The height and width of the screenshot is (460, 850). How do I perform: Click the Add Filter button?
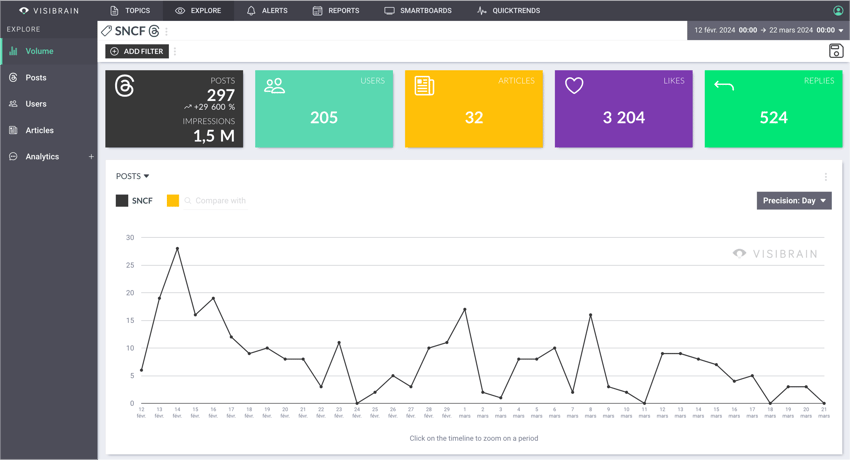point(137,51)
